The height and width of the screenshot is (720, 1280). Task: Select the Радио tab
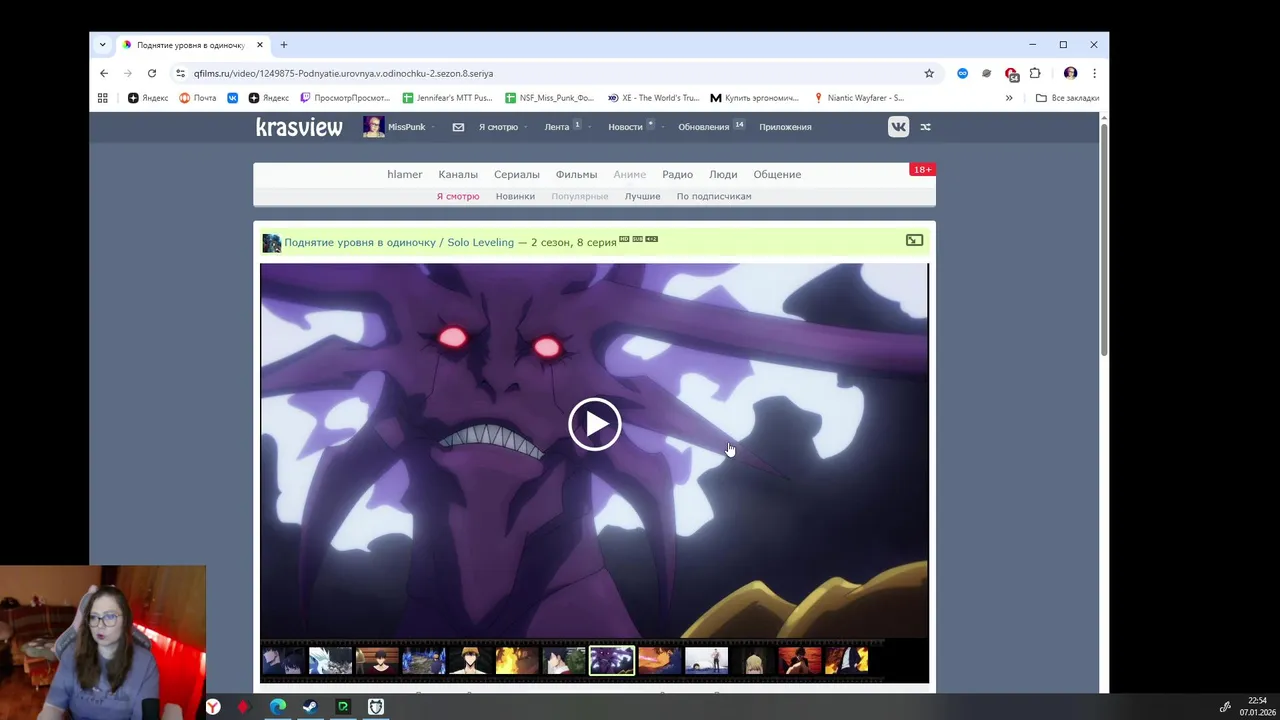click(677, 174)
